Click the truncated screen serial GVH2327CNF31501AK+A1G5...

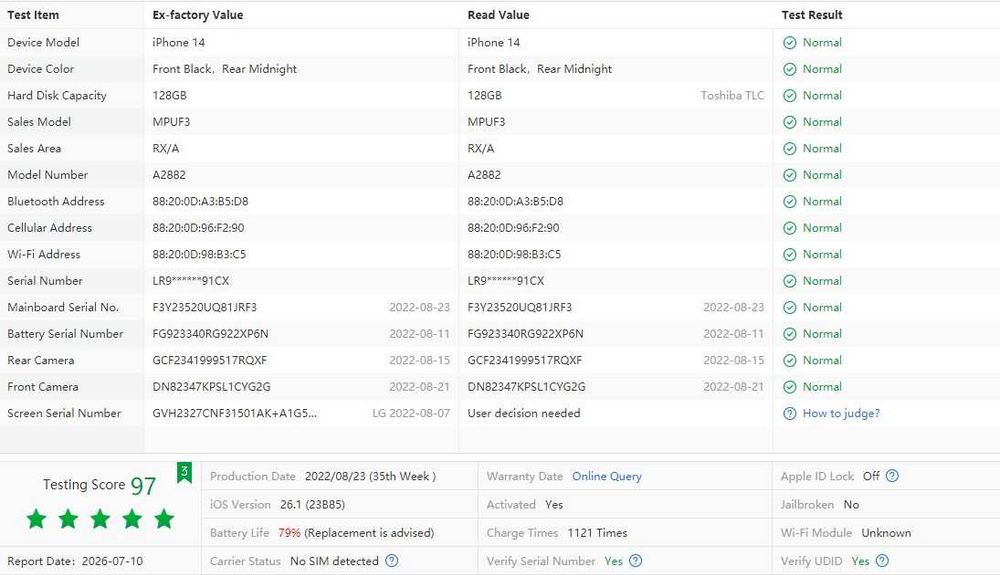coord(235,413)
